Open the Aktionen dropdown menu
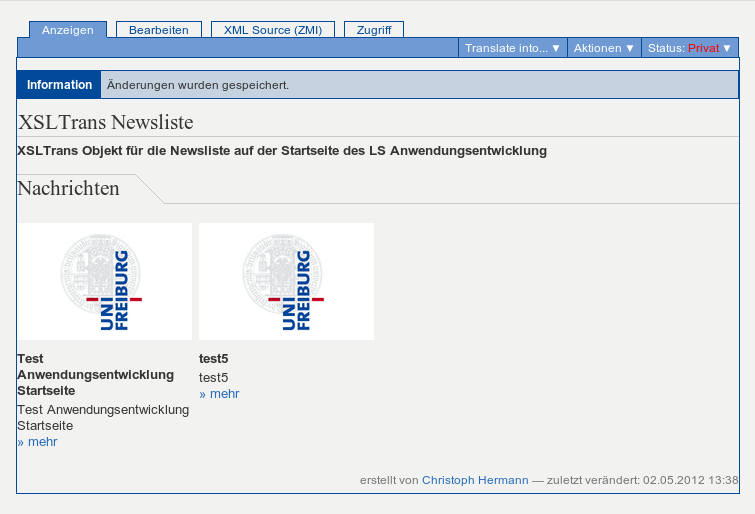 (x=604, y=48)
